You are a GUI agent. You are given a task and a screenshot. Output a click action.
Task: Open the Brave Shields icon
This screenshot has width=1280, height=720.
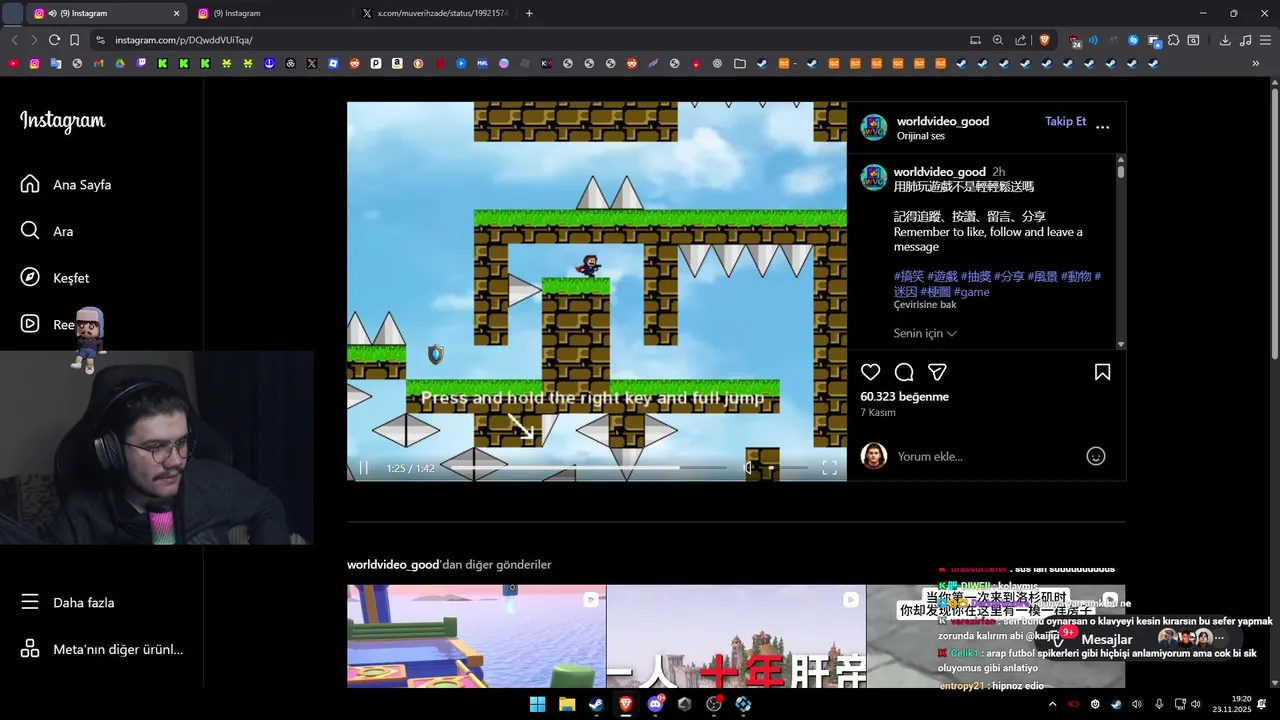[1045, 40]
